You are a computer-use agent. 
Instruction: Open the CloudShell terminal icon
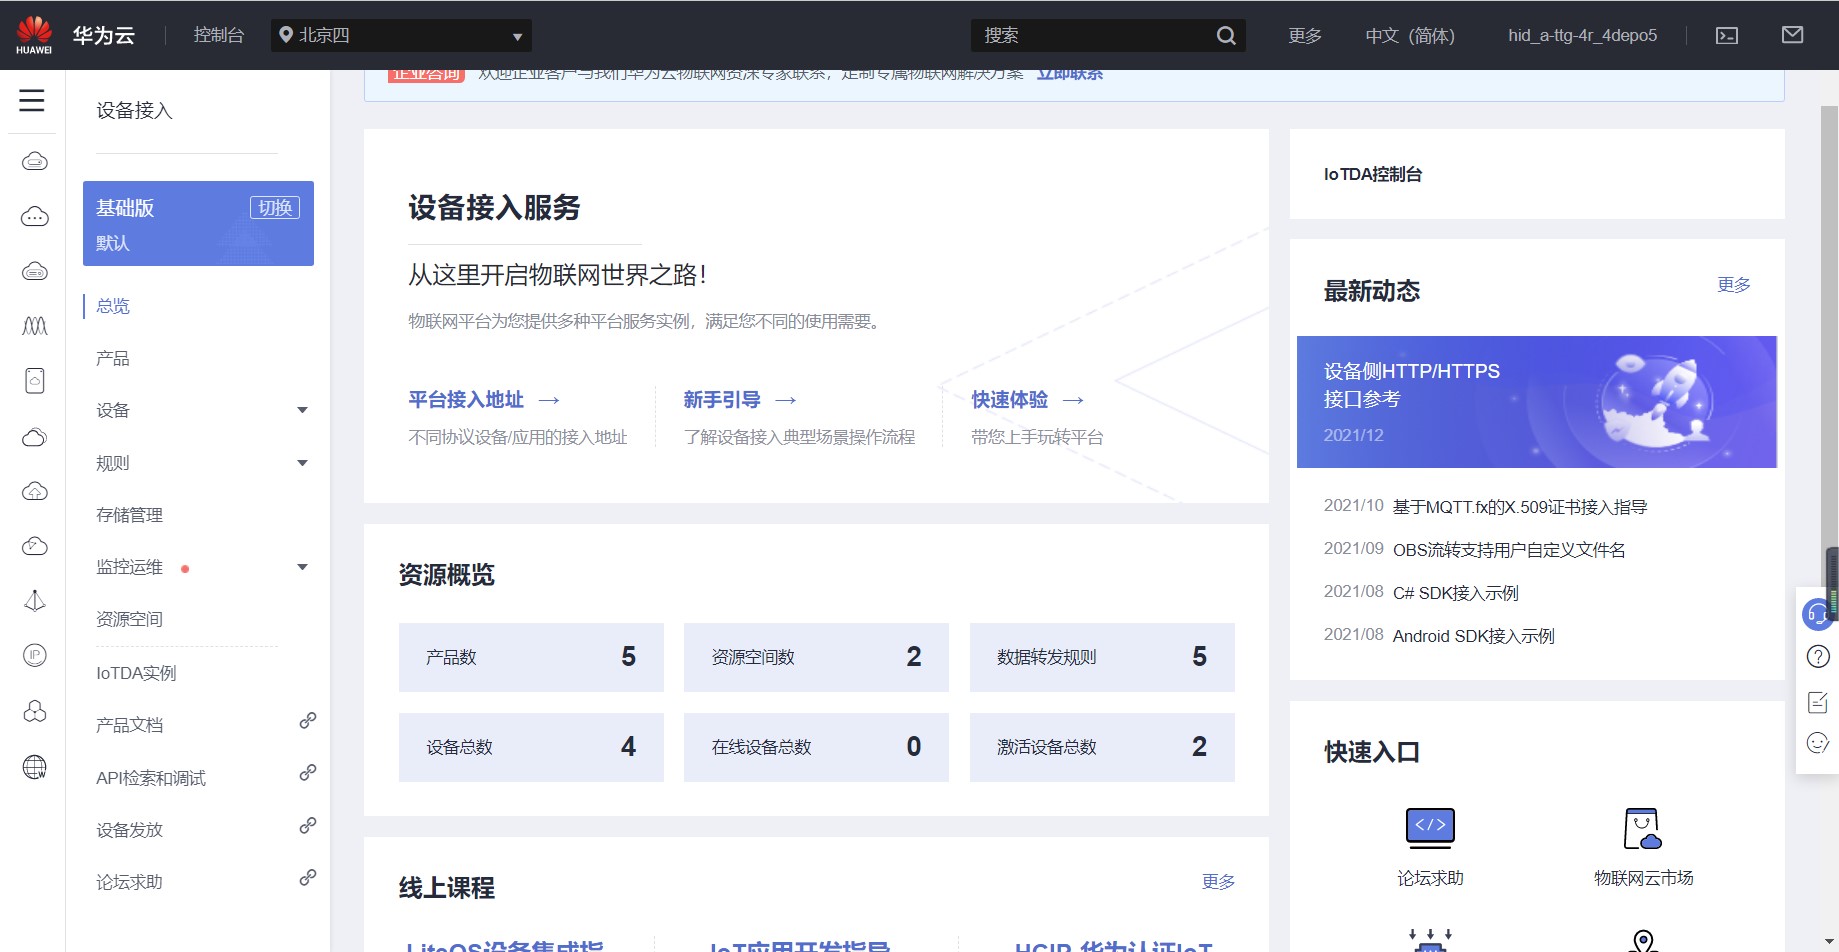1727,36
